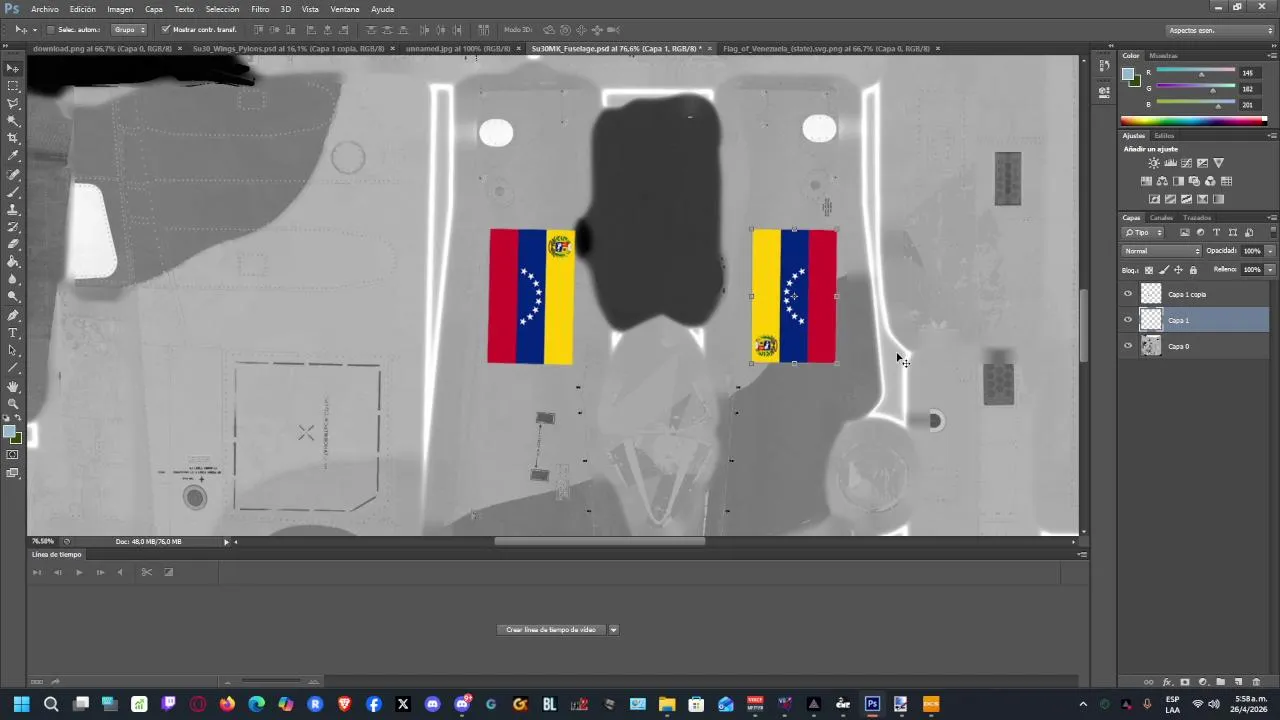The height and width of the screenshot is (720, 1280).
Task: Open File Explorer on the taskbar
Action: pos(667,704)
